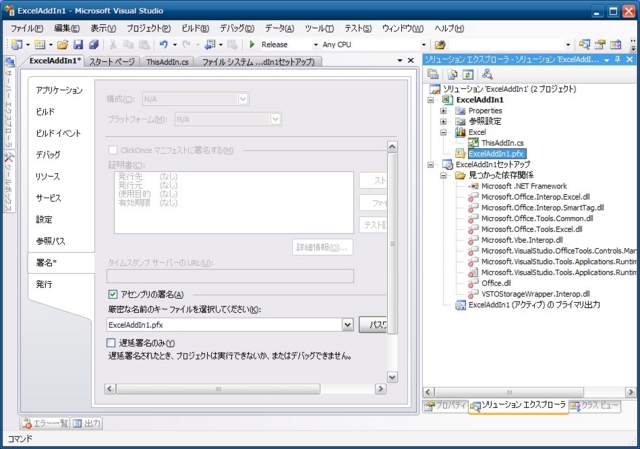Toggle the ClickOnce manifest signing checkbox
The image size is (640, 449).
pyautogui.click(x=113, y=150)
